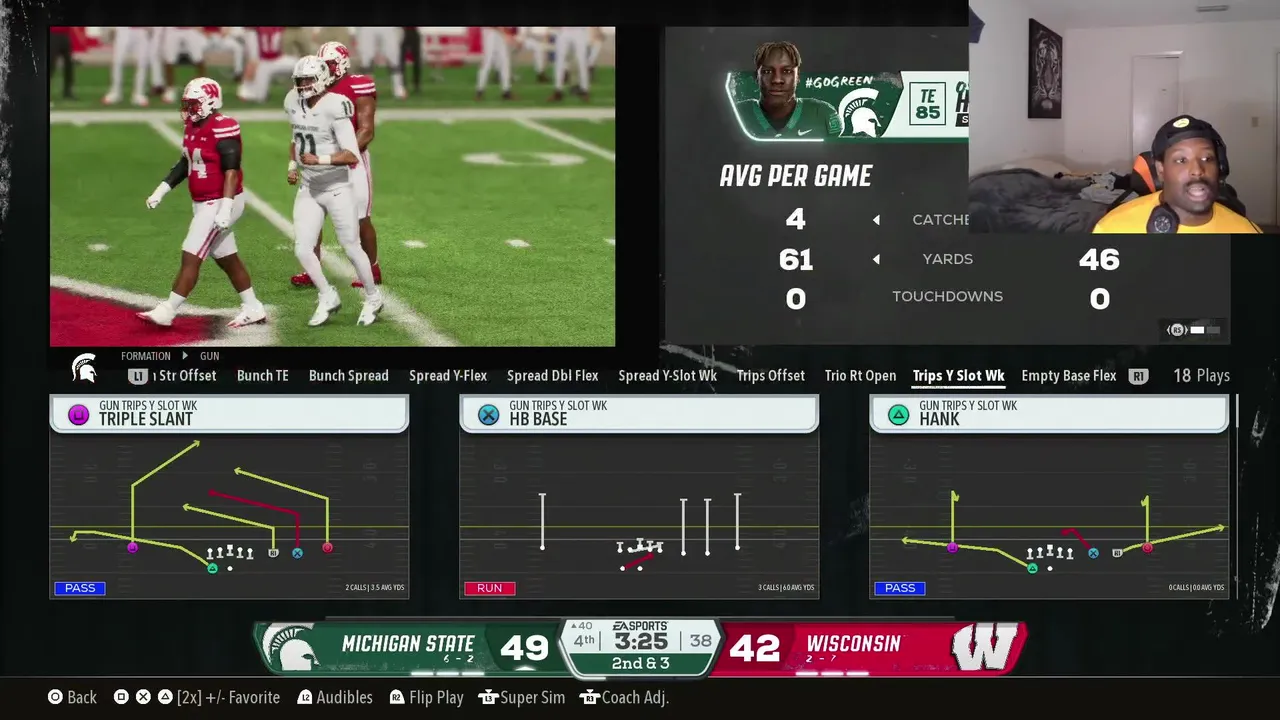Select the Spread Y-Slot Wk formation tab
Viewport: 1280px width, 720px height.
point(668,376)
